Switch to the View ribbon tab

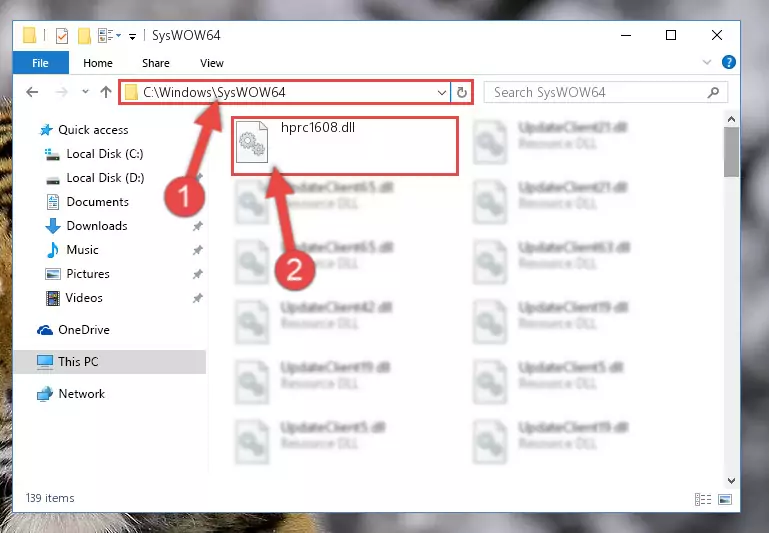point(211,63)
